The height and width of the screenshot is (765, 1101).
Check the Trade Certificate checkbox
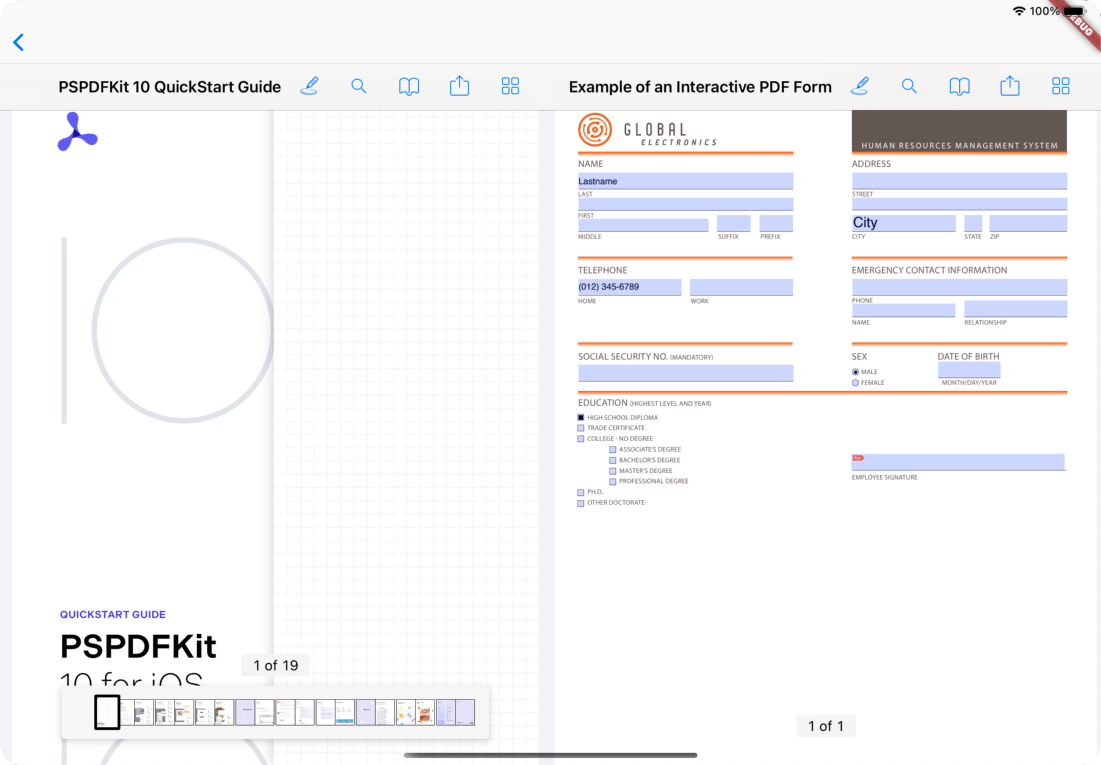581,428
